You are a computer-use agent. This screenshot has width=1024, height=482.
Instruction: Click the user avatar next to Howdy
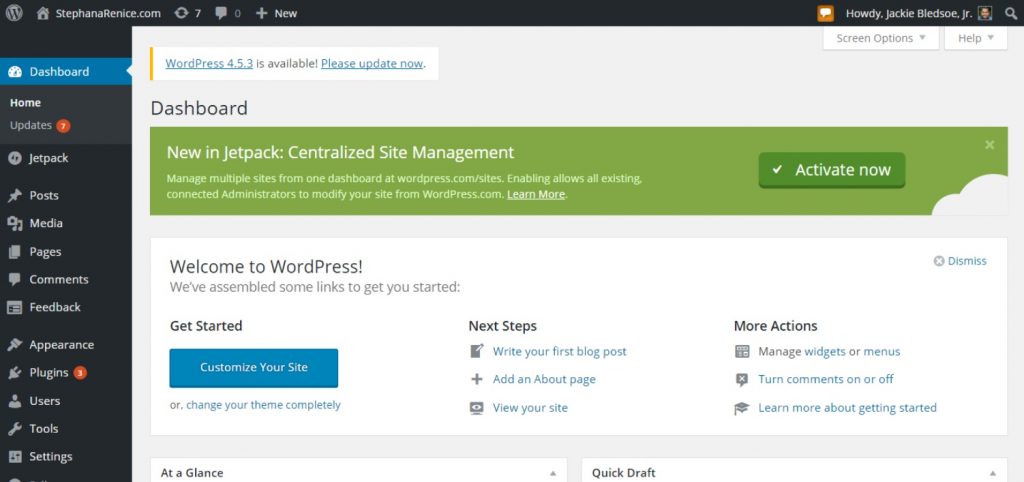pos(984,13)
